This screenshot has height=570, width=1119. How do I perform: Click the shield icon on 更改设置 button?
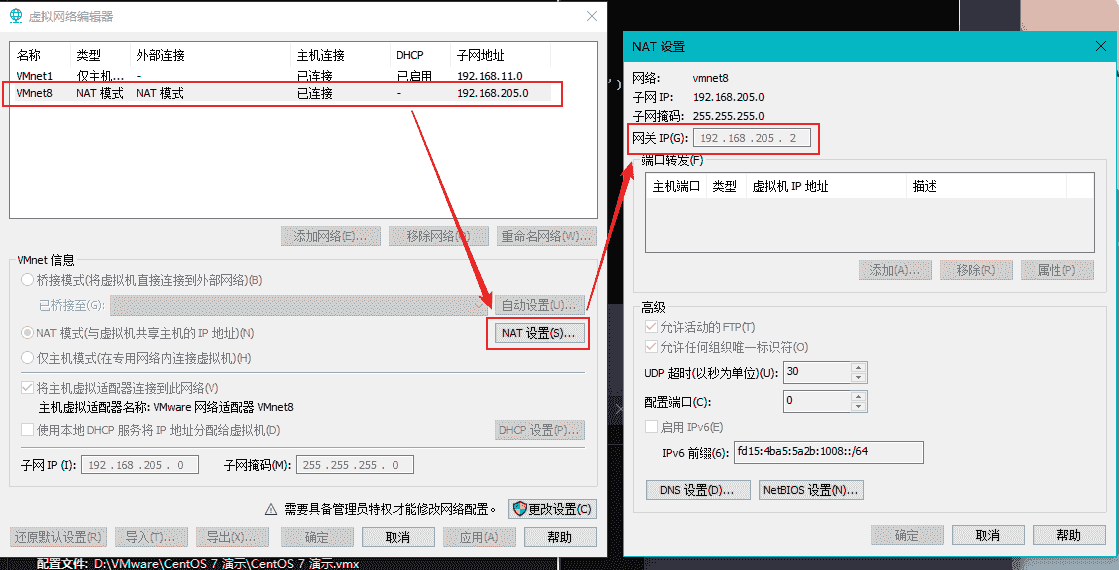[x=519, y=509]
